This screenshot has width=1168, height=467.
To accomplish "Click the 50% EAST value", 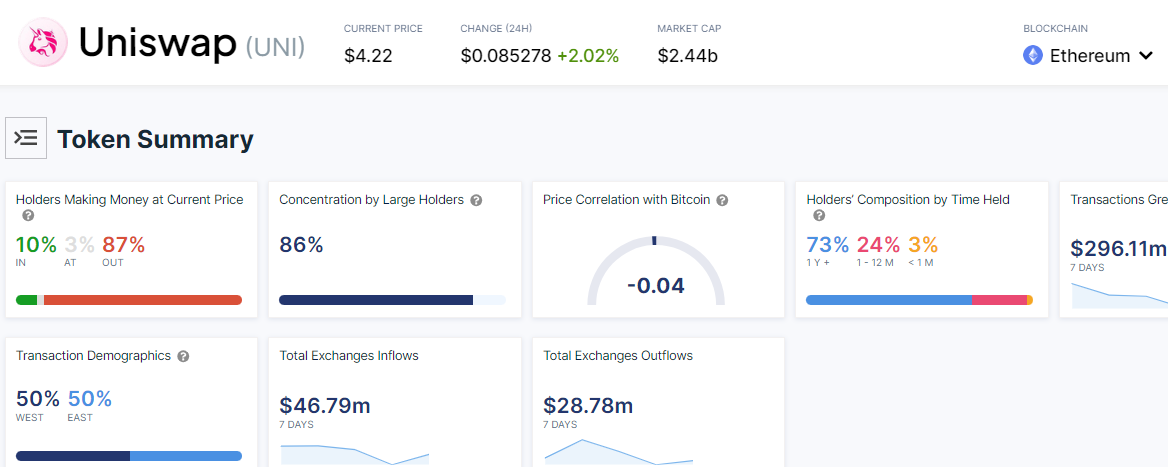I will coord(89,399).
